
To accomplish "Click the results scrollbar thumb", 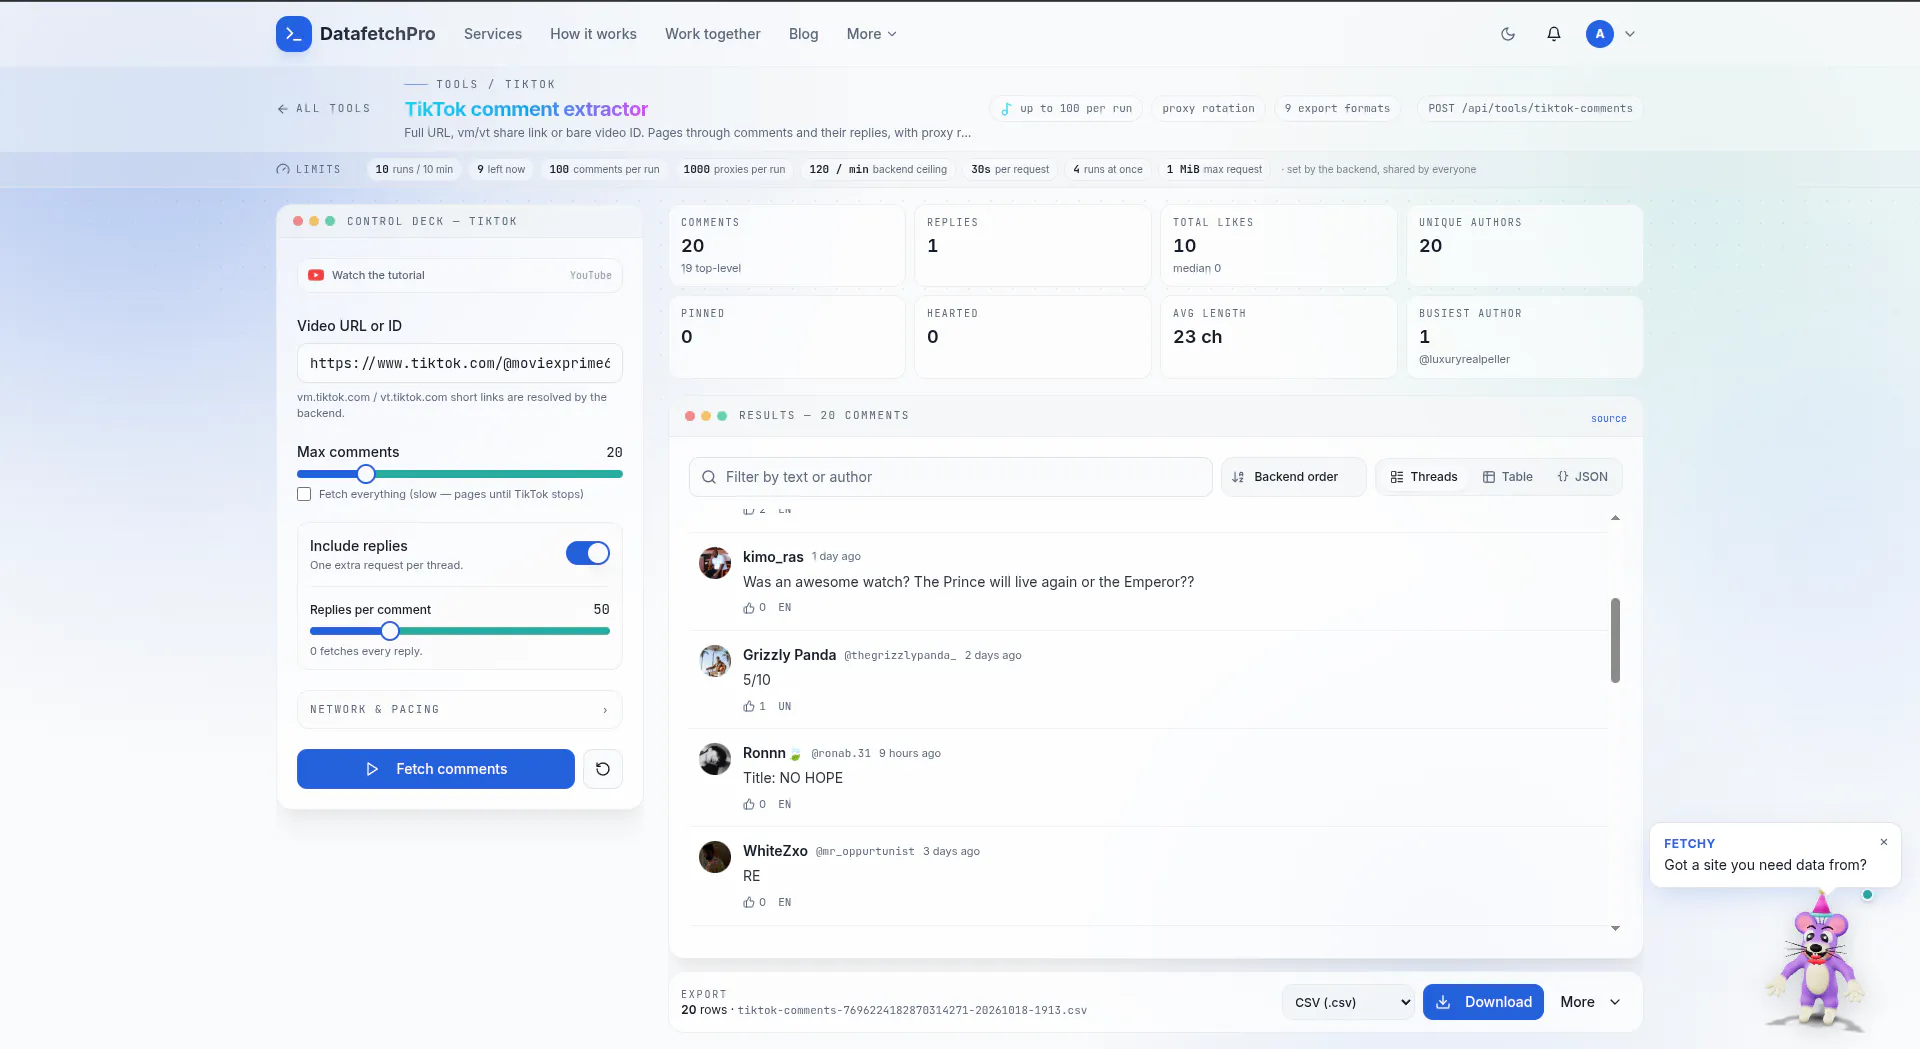I will [1615, 640].
